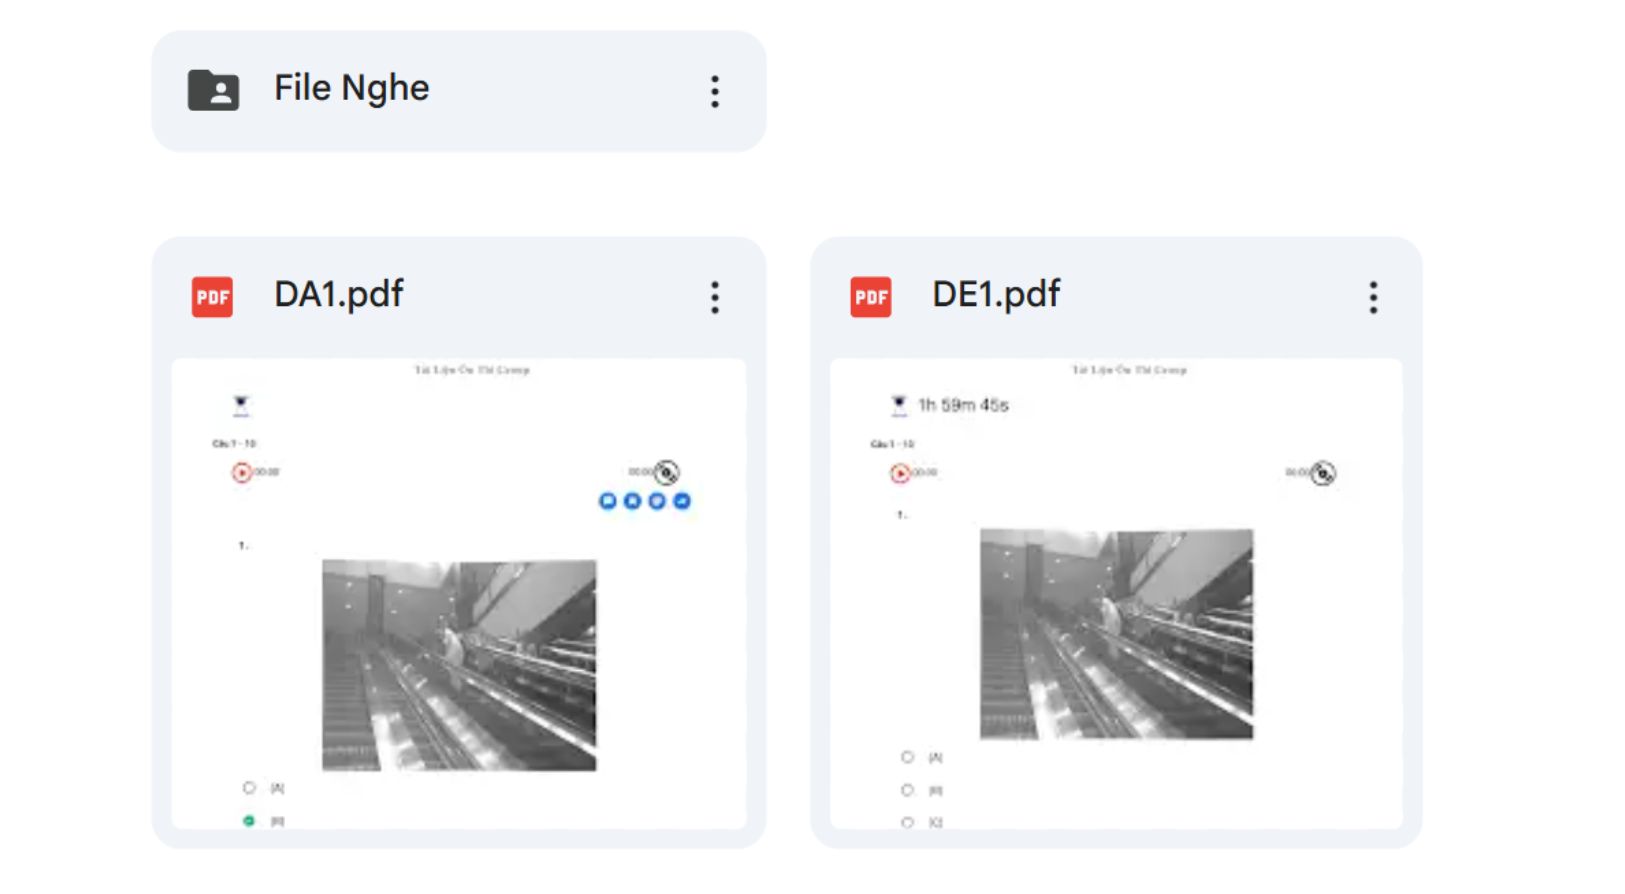Click the escalator image in DE1.pdf thumbnail
Image resolution: width=1625 pixels, height=894 pixels.
(1116, 634)
